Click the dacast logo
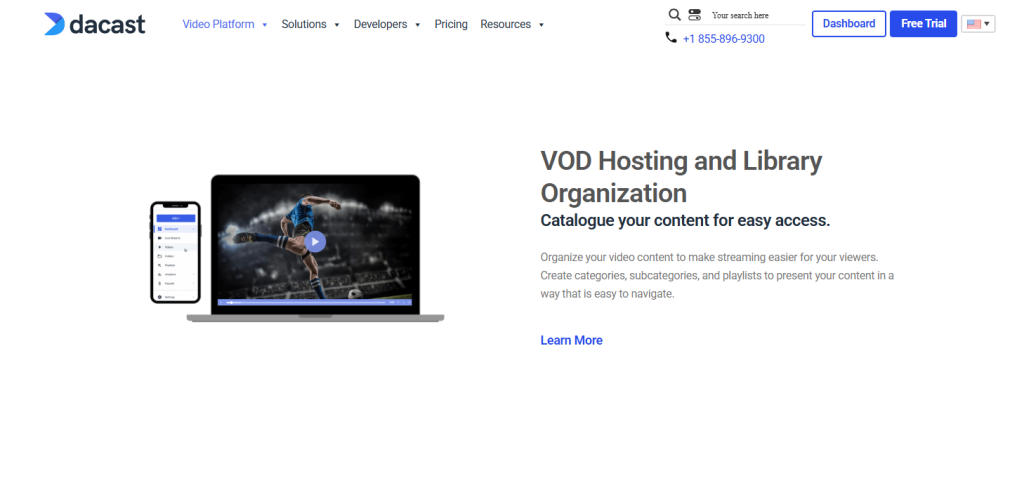This screenshot has width=1024, height=492. (95, 24)
